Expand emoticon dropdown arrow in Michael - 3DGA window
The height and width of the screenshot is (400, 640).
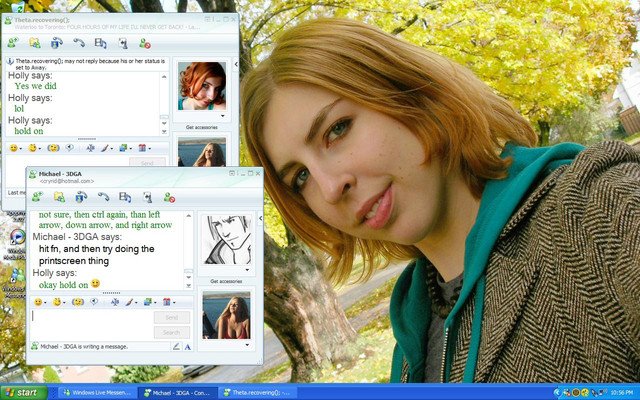point(45,303)
